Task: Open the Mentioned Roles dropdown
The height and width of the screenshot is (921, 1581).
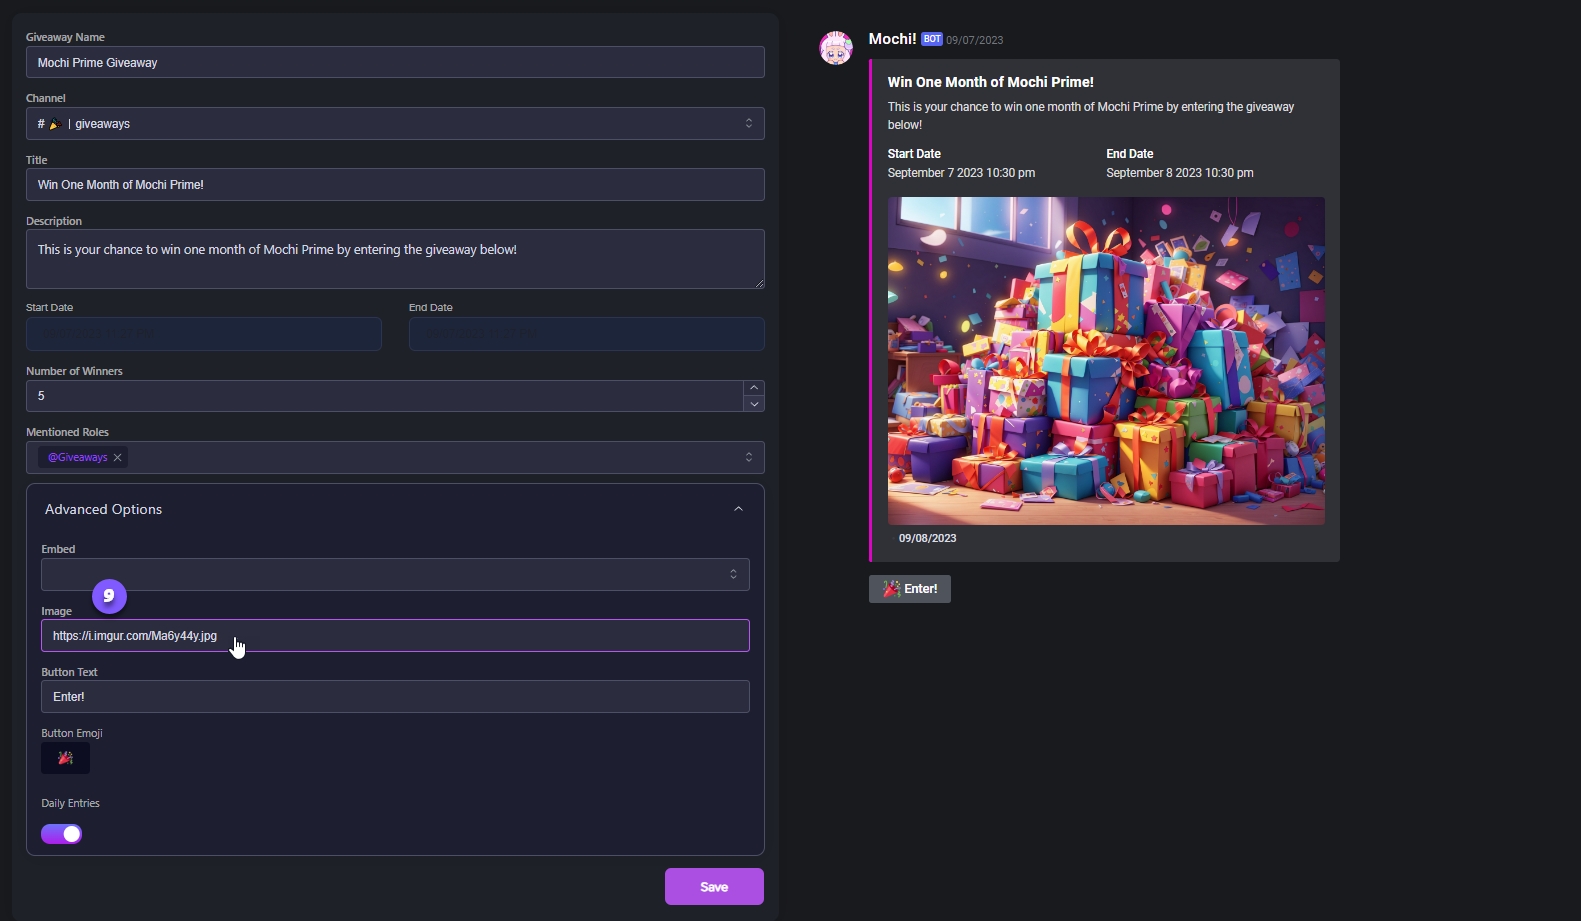Action: point(395,457)
